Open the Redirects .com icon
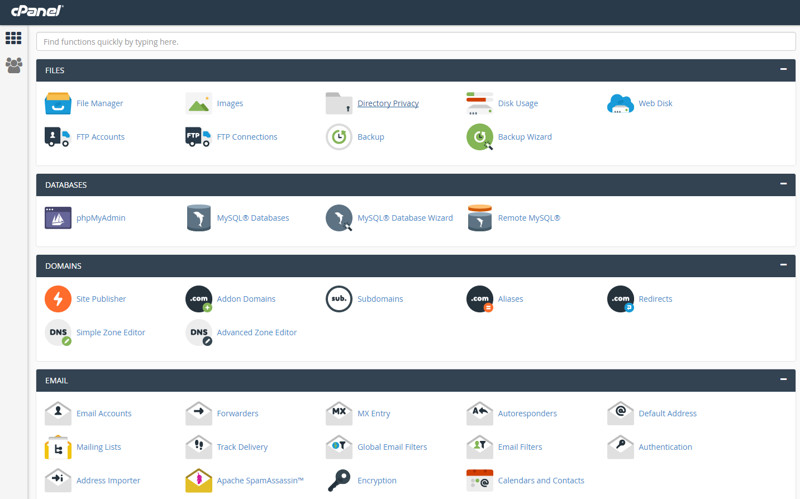 point(620,299)
